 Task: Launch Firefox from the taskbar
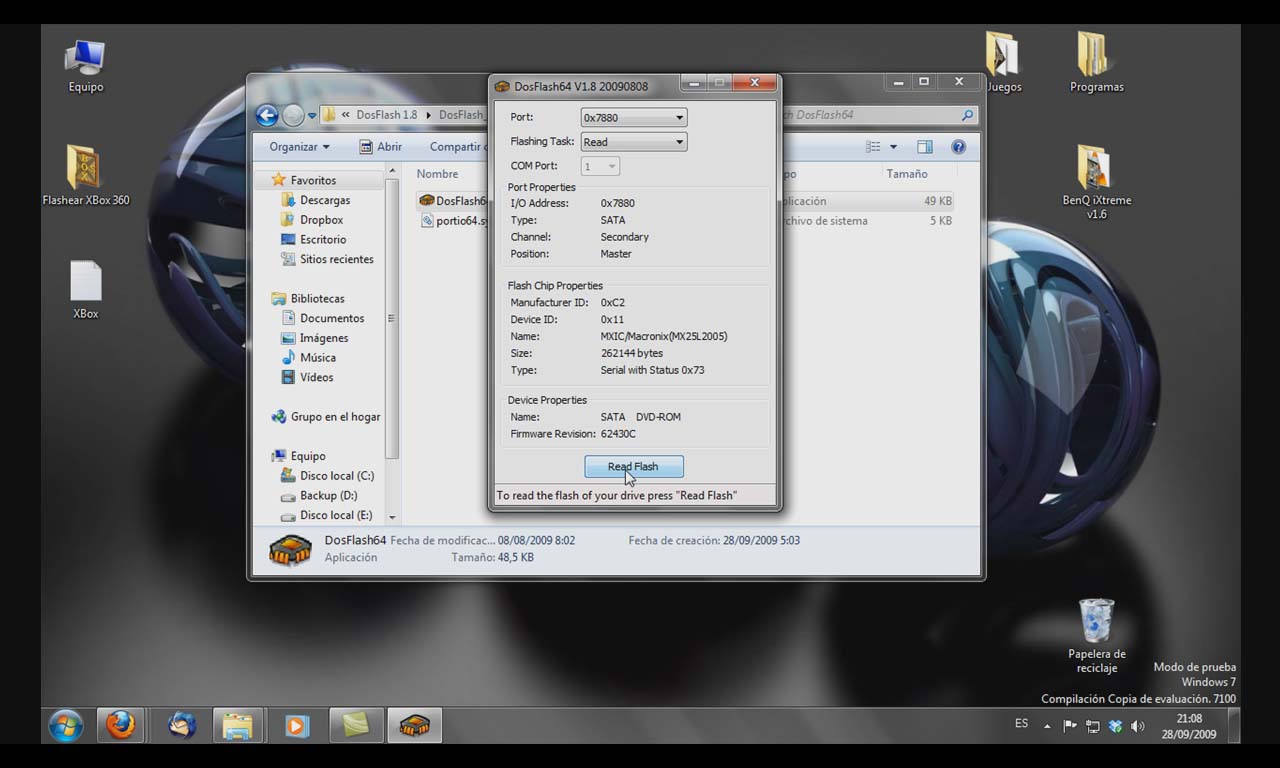121,725
